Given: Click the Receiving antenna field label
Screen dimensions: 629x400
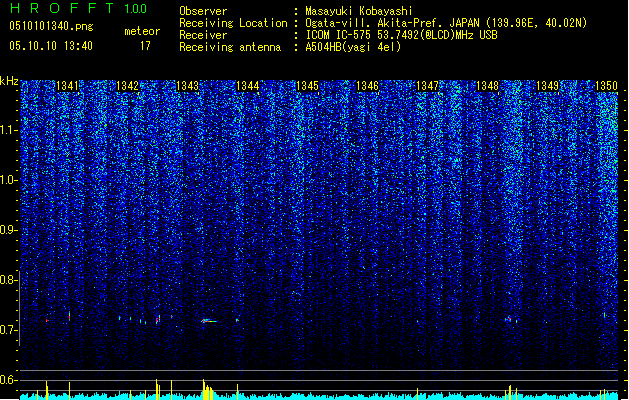Looking at the screenshot, I should pyautogui.click(x=230, y=47).
